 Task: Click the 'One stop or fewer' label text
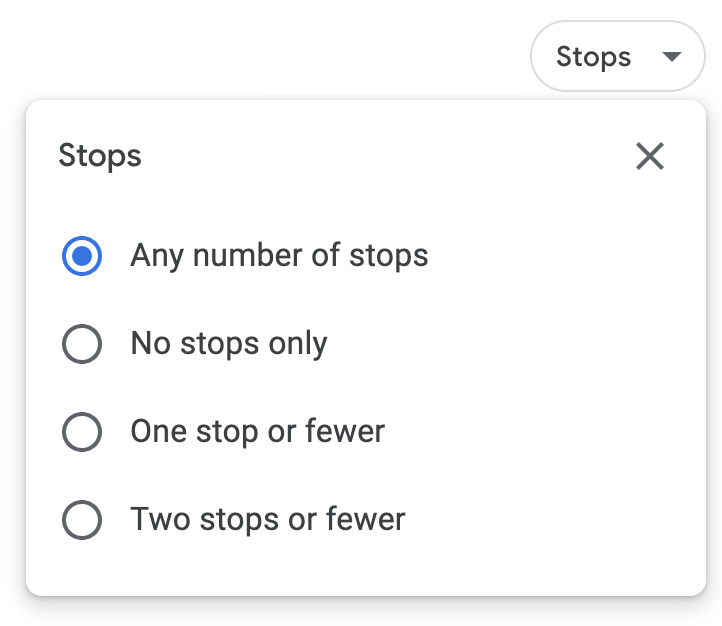[x=257, y=432]
